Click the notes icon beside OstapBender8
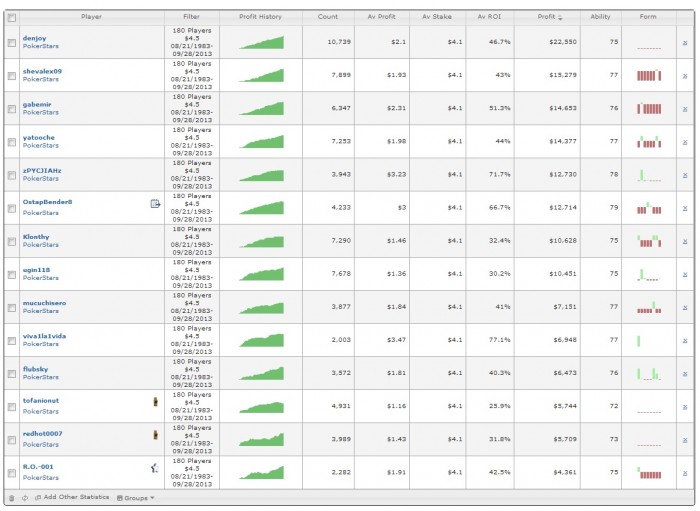The width and height of the screenshot is (700, 511). (155, 204)
